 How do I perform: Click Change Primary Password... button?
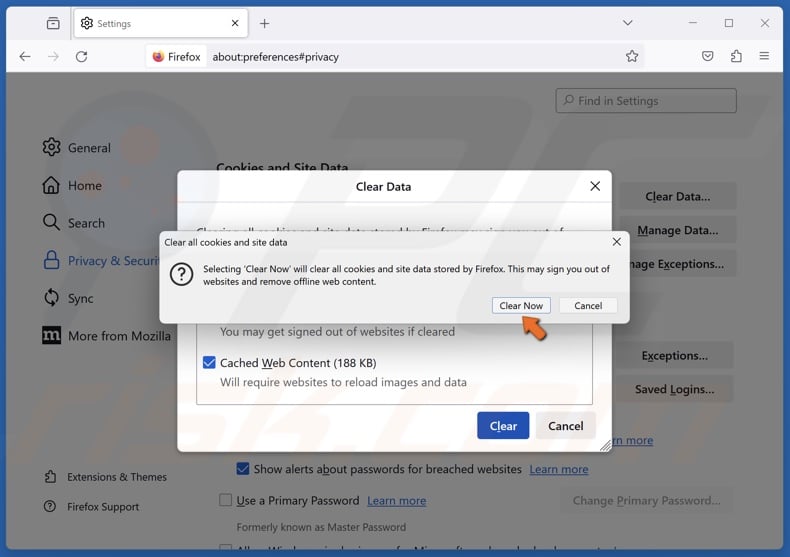(x=646, y=501)
